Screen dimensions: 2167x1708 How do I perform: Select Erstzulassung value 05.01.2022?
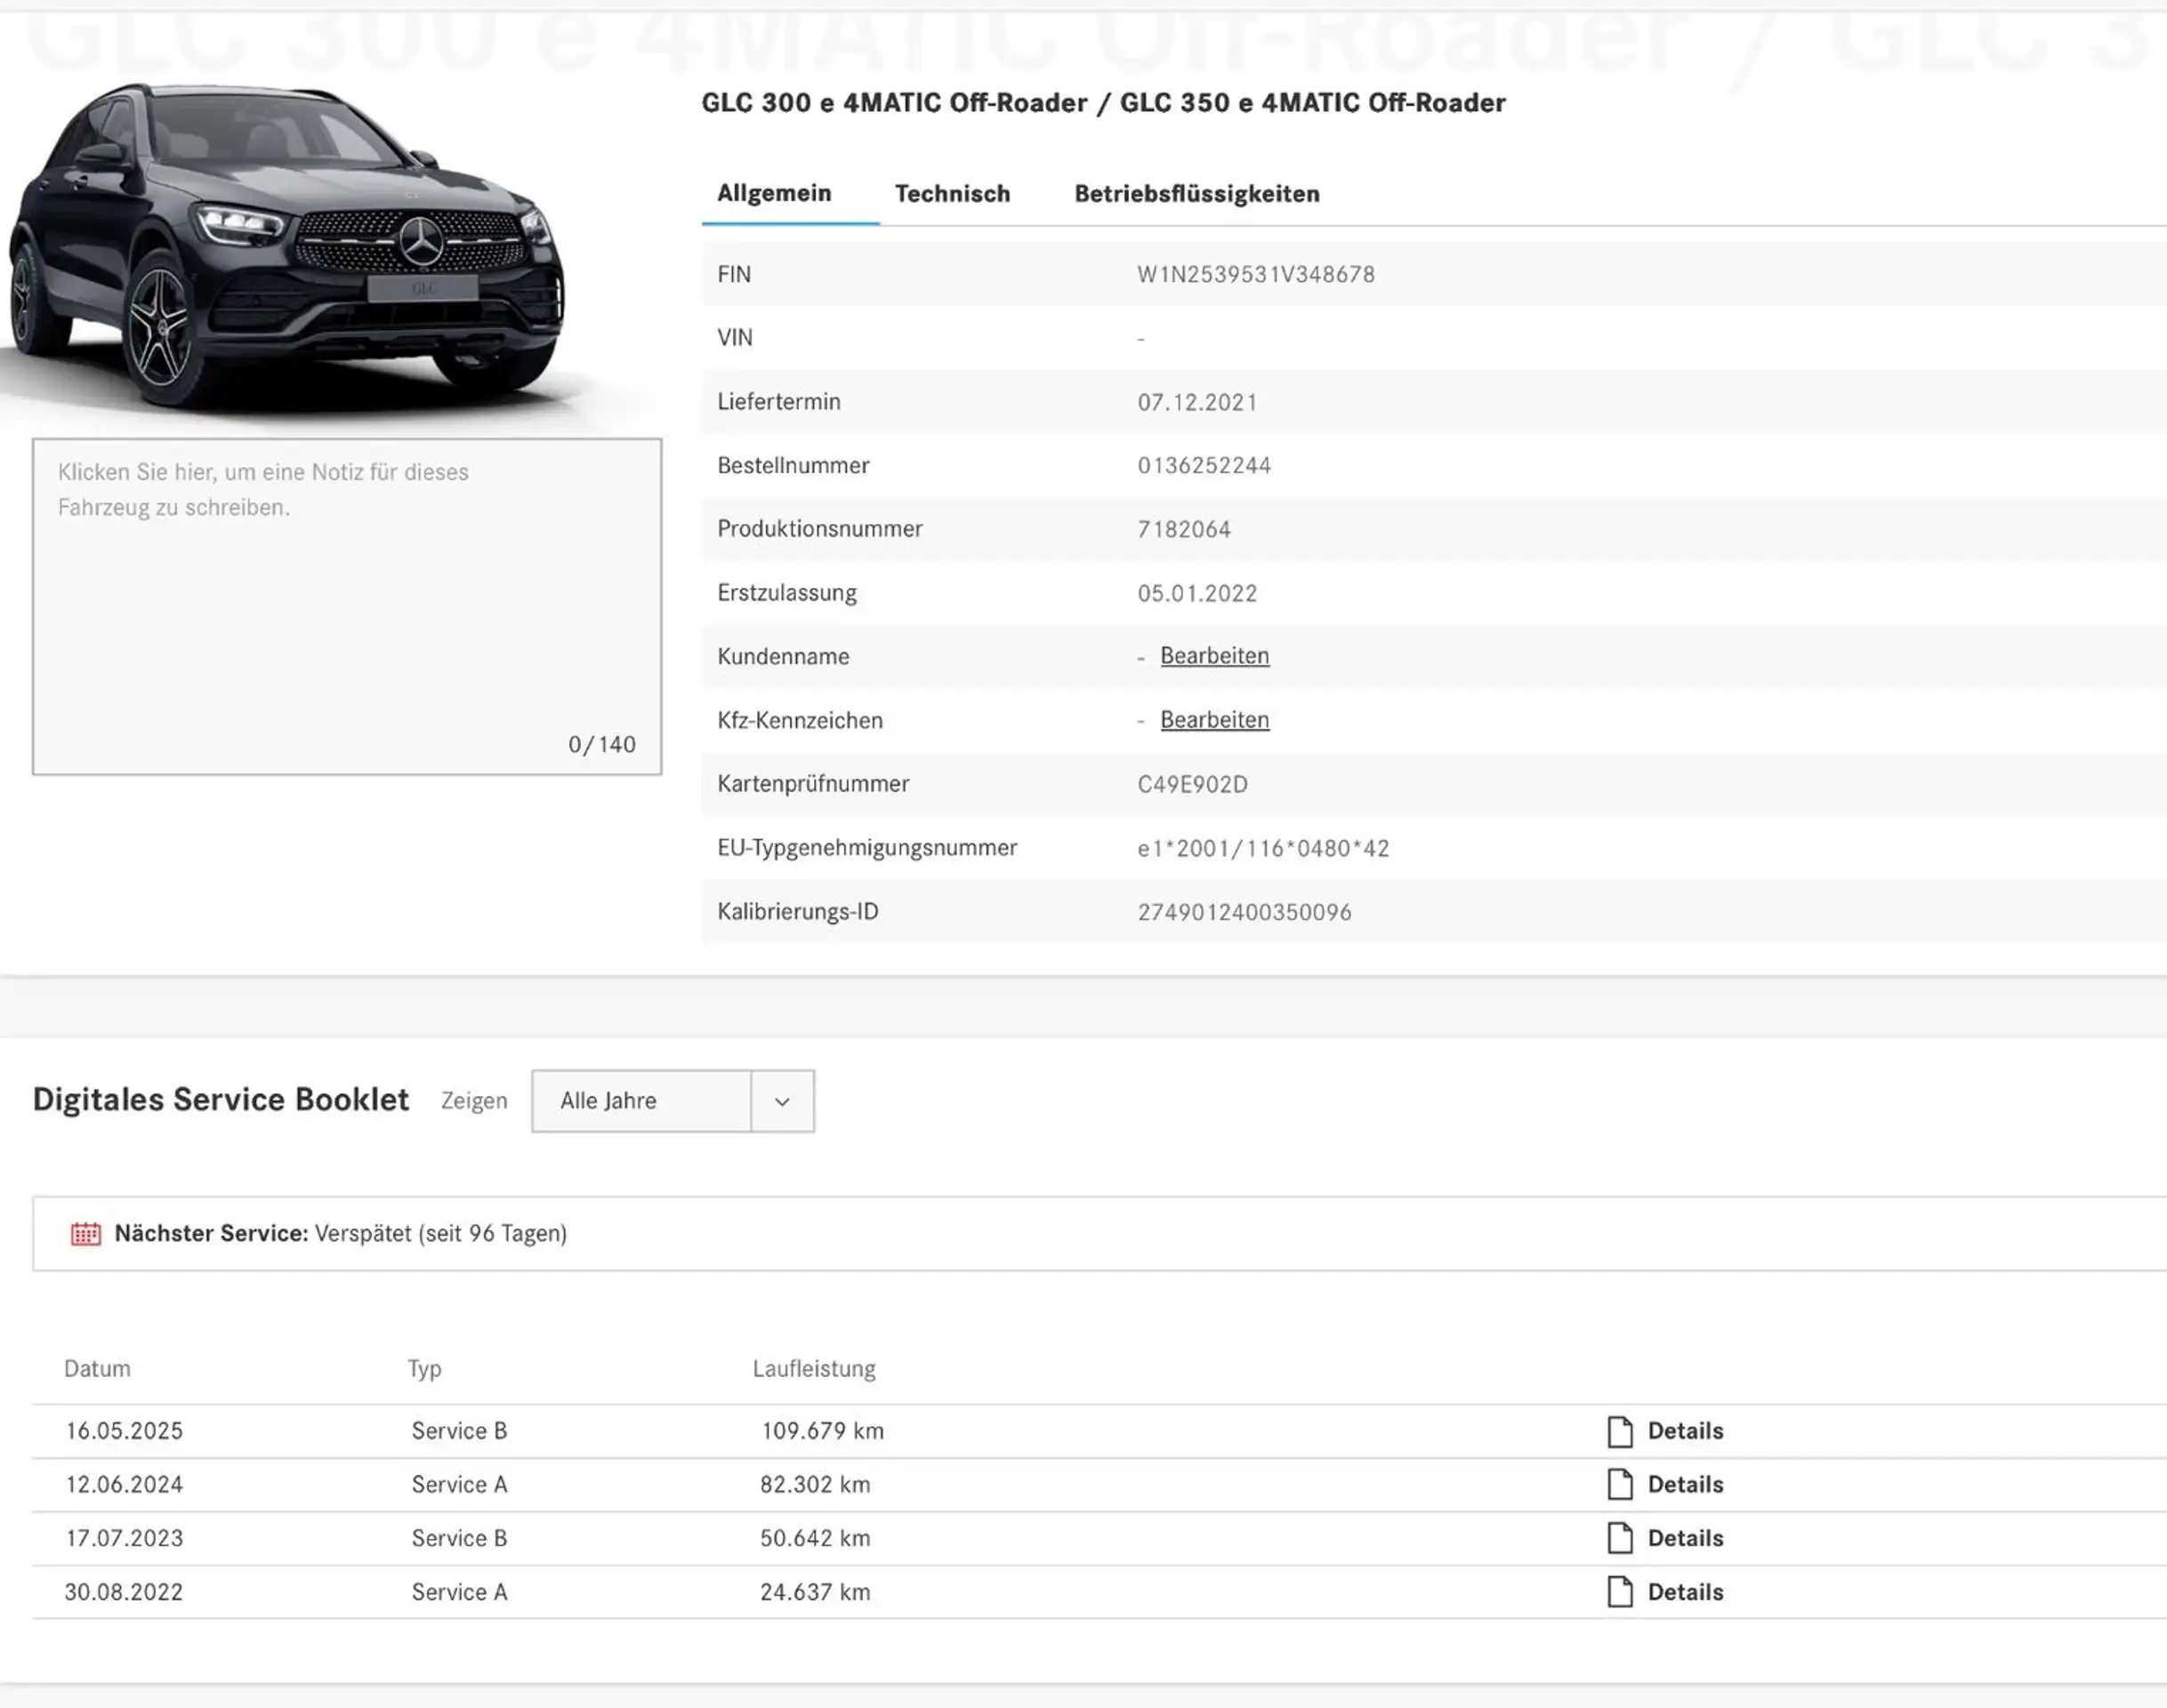pos(1197,593)
